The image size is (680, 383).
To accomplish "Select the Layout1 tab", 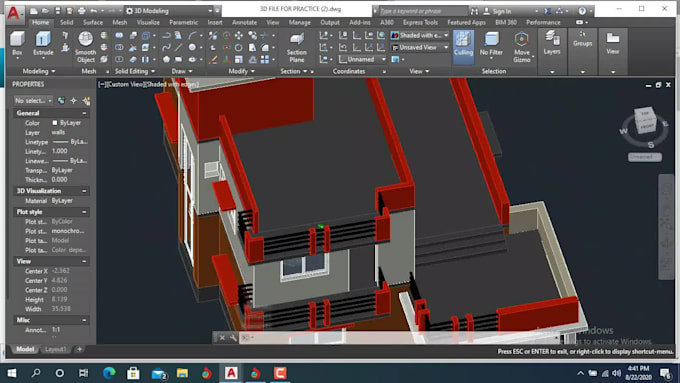I will pyautogui.click(x=55, y=349).
